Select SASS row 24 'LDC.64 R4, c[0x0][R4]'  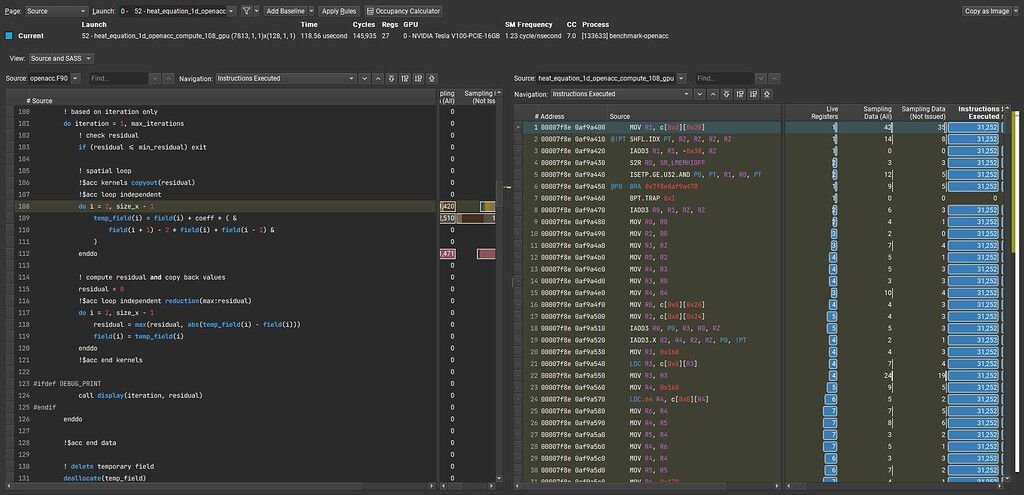point(650,399)
